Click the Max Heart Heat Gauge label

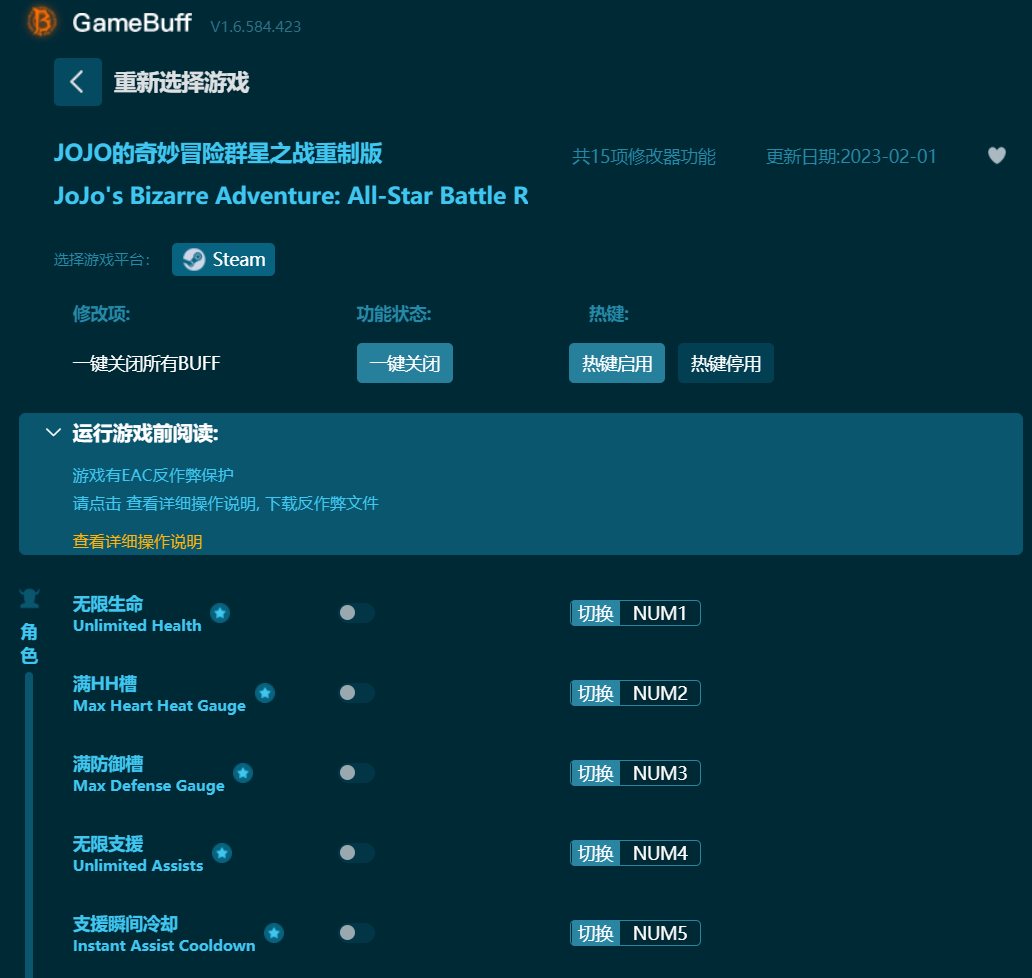(x=159, y=706)
